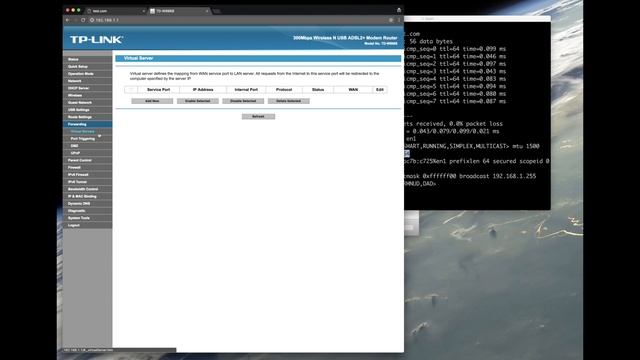640x360 pixels.
Task: Click the 192.168.1.1 address bar
Action: click(237, 20)
